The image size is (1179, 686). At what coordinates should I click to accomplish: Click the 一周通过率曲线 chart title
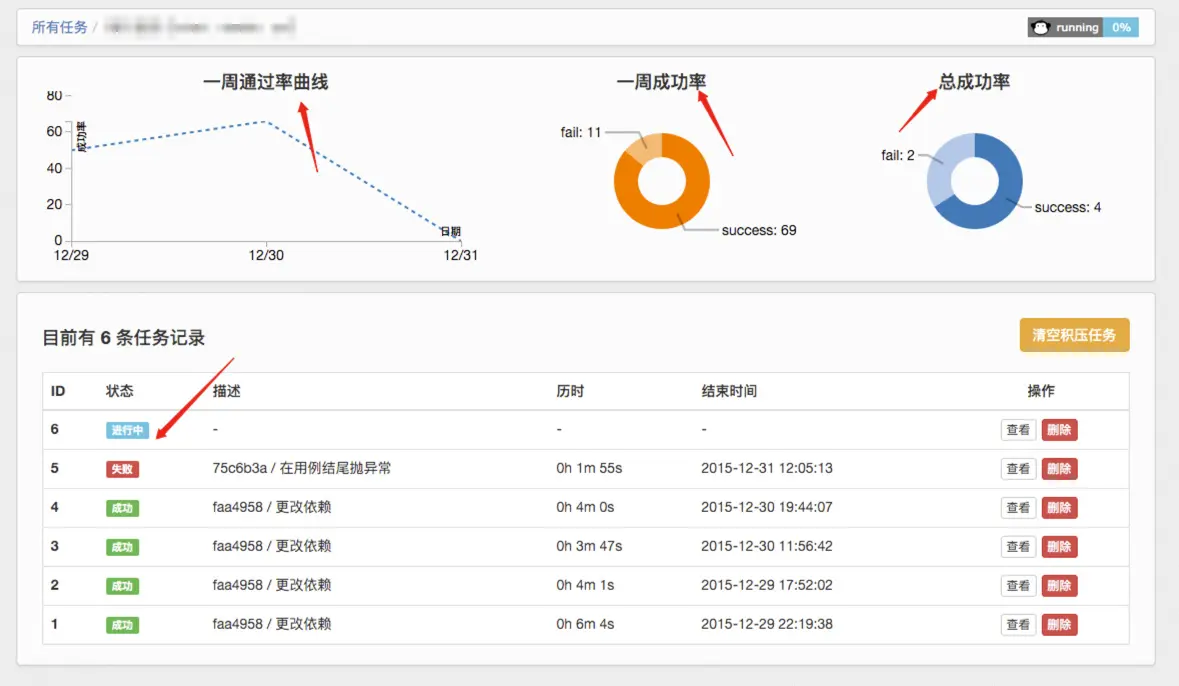265,82
